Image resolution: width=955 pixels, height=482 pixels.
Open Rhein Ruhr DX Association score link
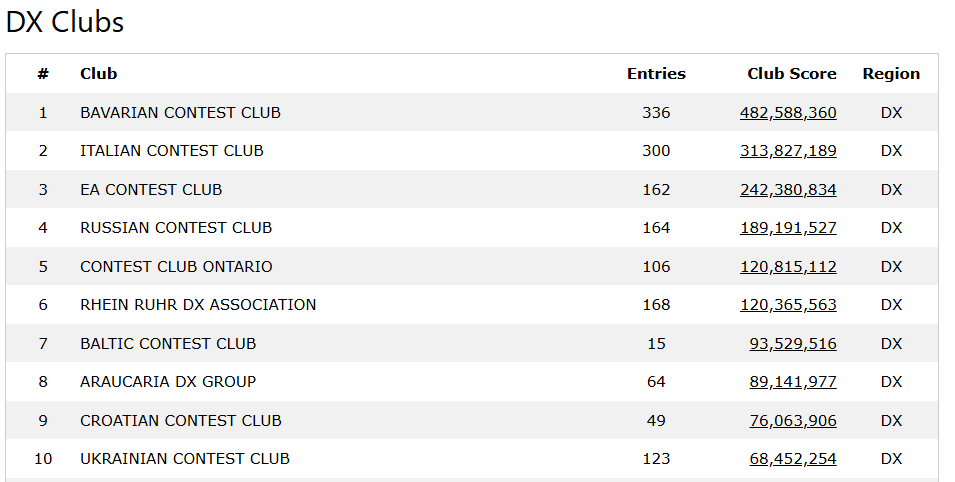tap(788, 305)
